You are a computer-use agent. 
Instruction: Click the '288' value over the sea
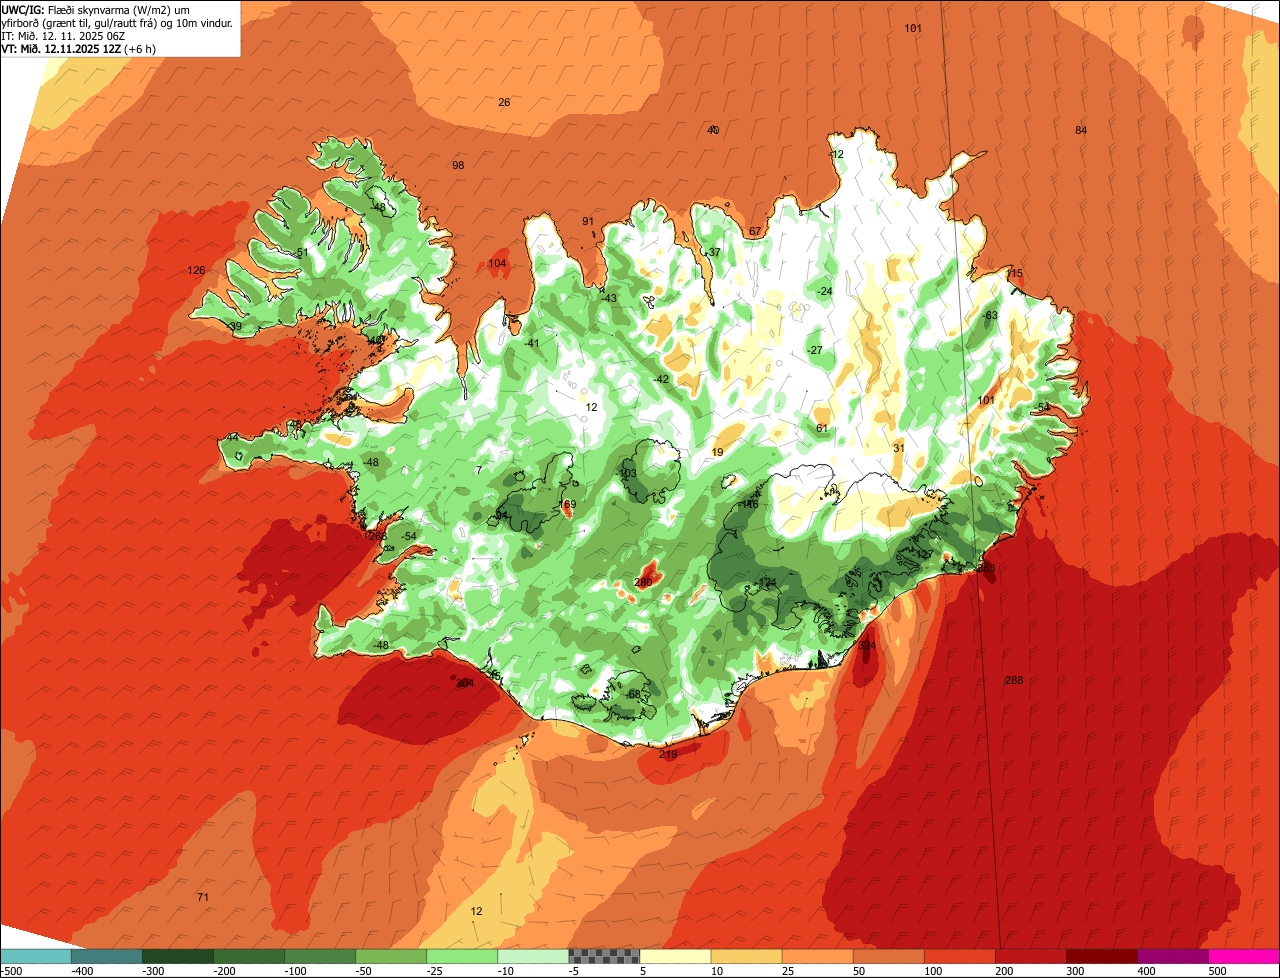point(1014,681)
